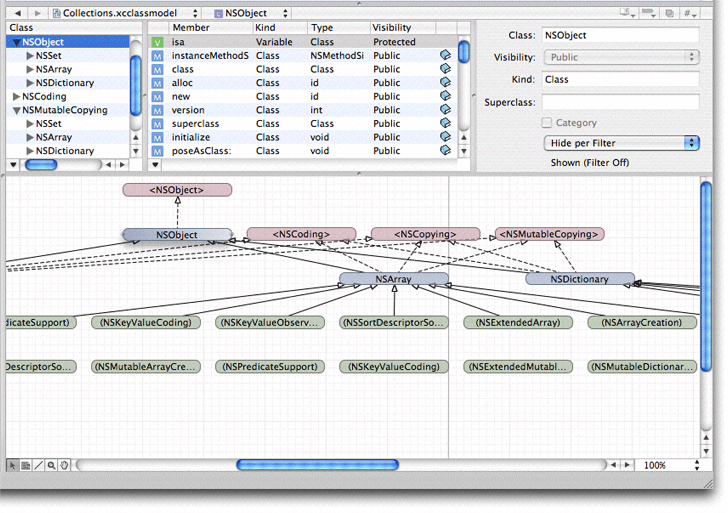
Task: Select the line drawing tool
Action: (x=39, y=465)
